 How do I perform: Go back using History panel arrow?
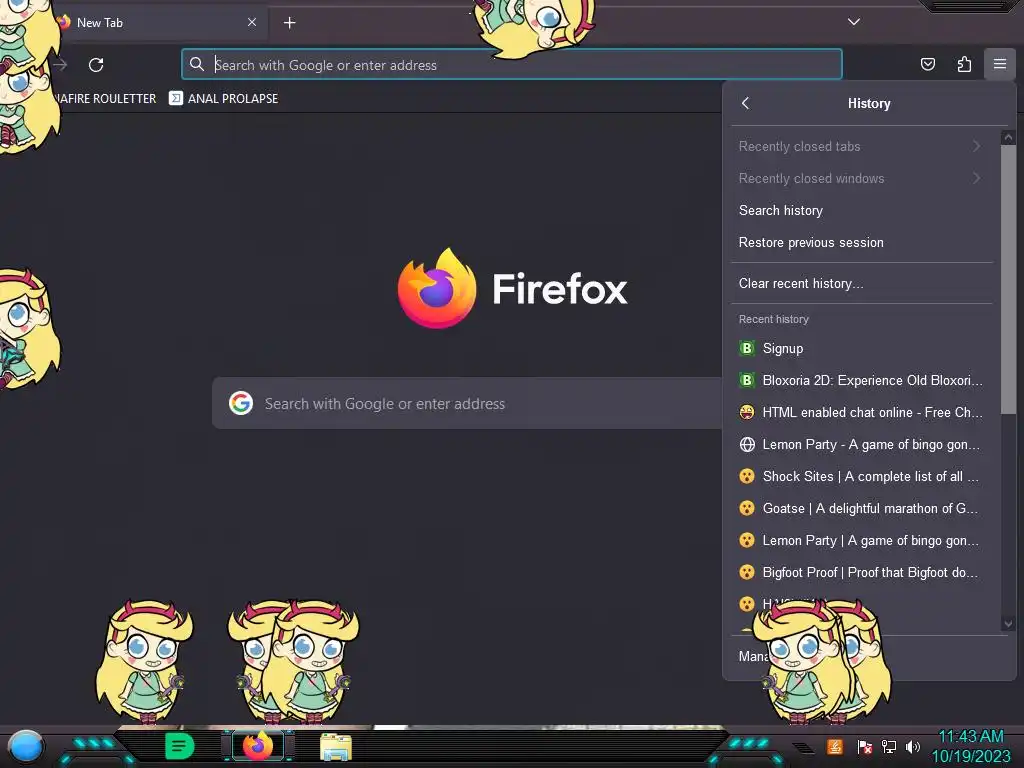746,103
